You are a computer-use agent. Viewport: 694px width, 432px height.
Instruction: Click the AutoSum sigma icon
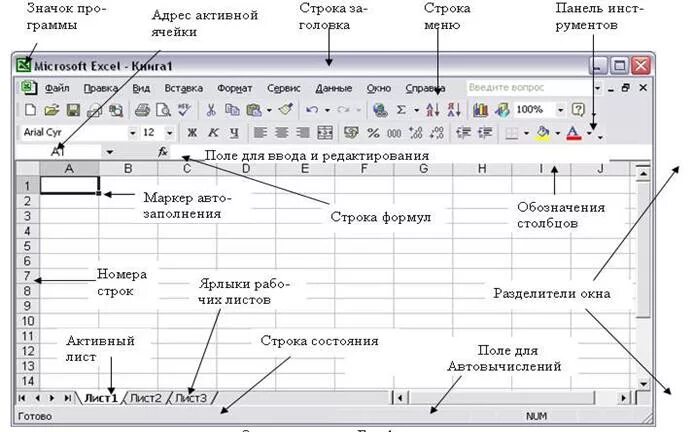point(401,109)
